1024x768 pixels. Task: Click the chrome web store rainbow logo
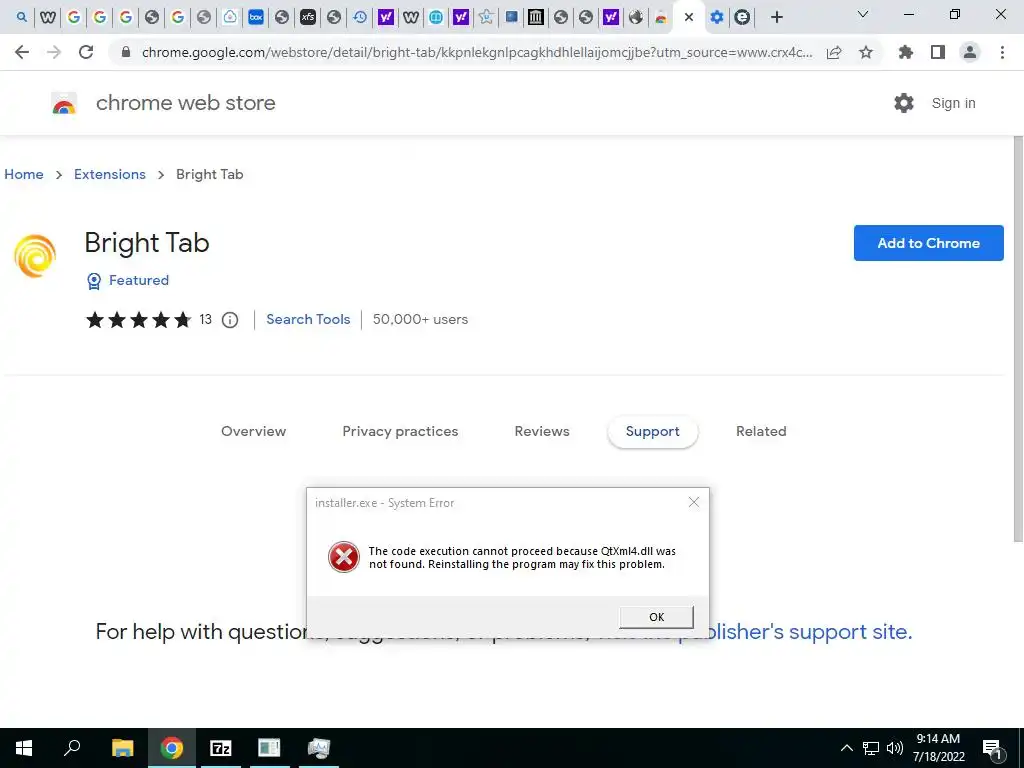[x=64, y=103]
